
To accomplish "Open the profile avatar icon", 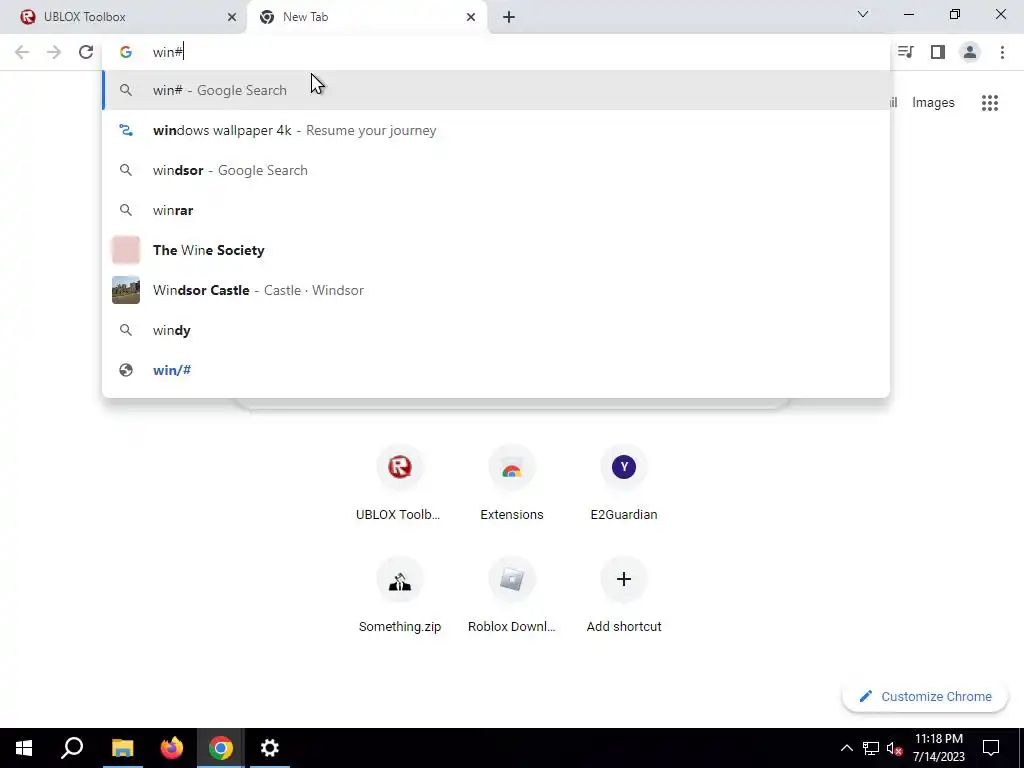I will pos(970,52).
